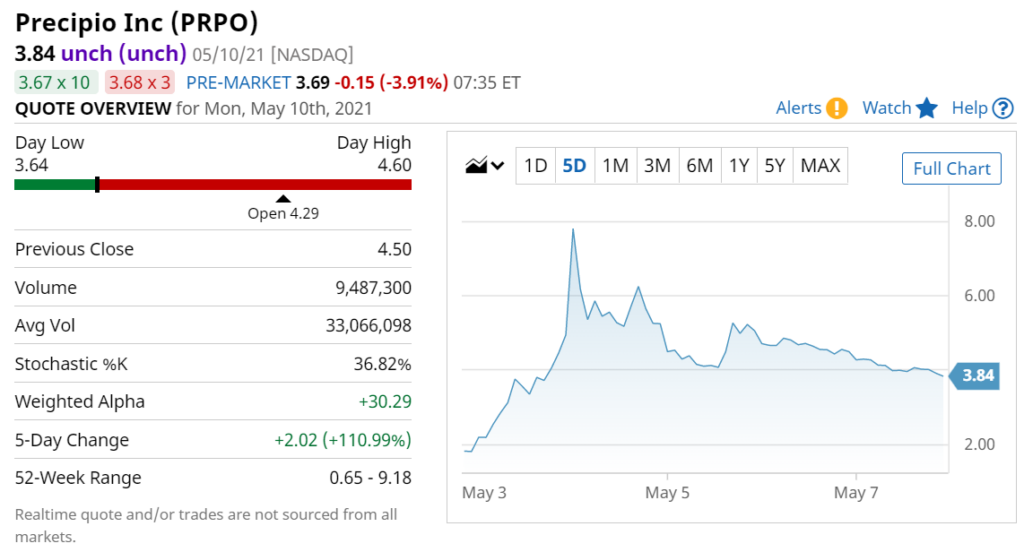Screen dimensions: 1024x552
Task: Click the 3.84 unch (unch) last price
Action: pos(101,53)
